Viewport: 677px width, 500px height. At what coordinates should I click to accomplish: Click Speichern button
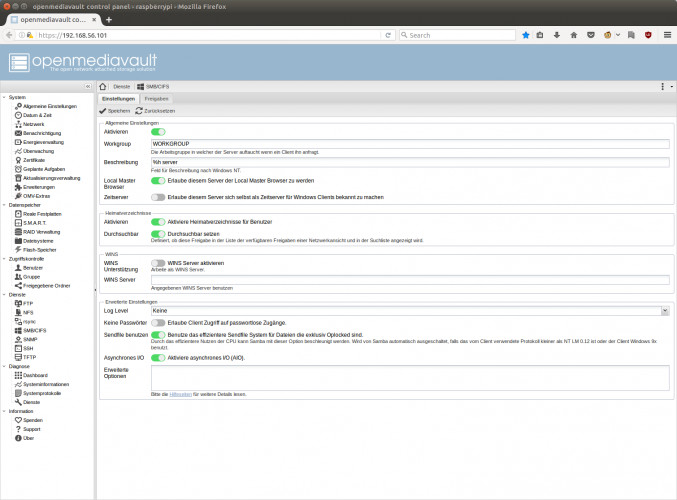click(114, 111)
